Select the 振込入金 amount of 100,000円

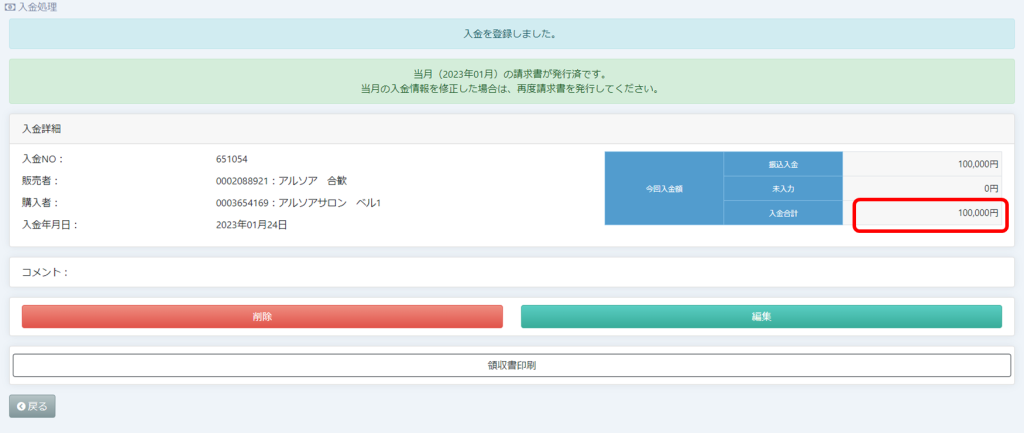coord(977,164)
